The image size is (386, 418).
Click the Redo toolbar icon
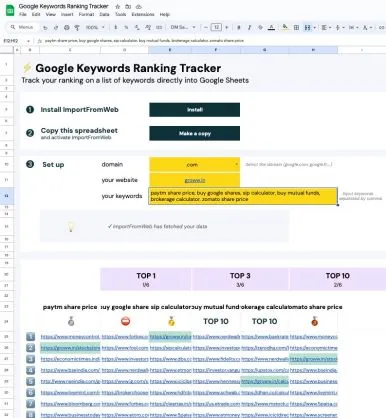pos(56,27)
